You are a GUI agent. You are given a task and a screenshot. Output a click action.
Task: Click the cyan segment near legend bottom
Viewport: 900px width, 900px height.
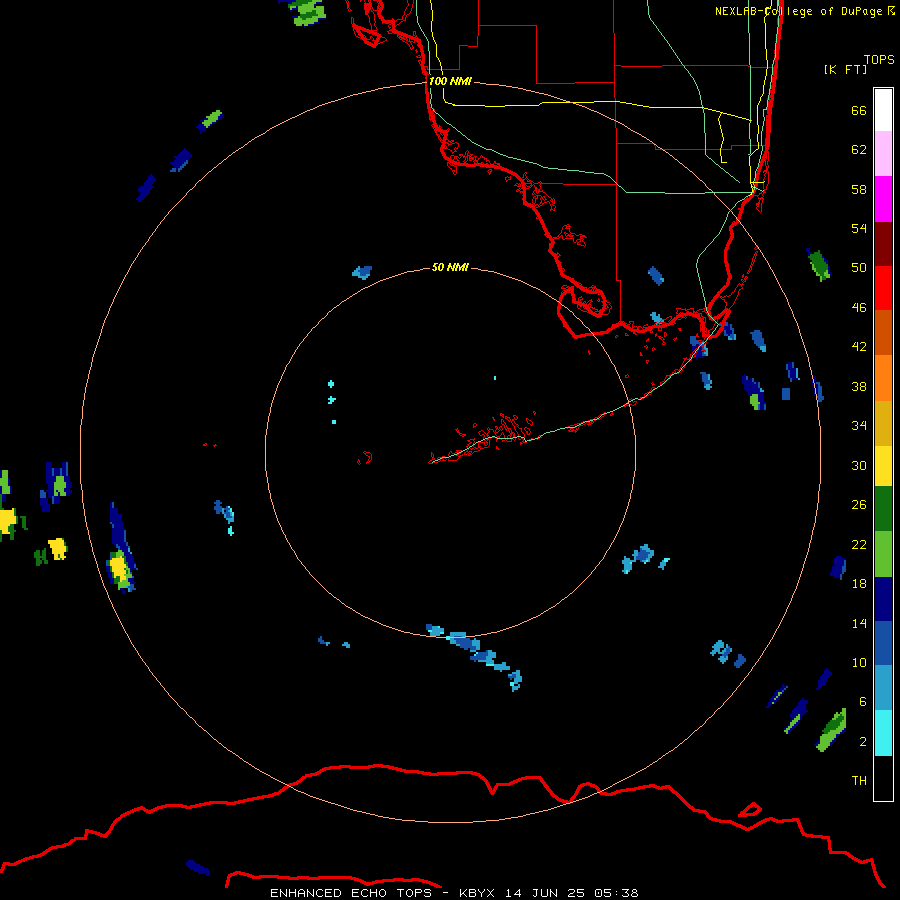[883, 733]
